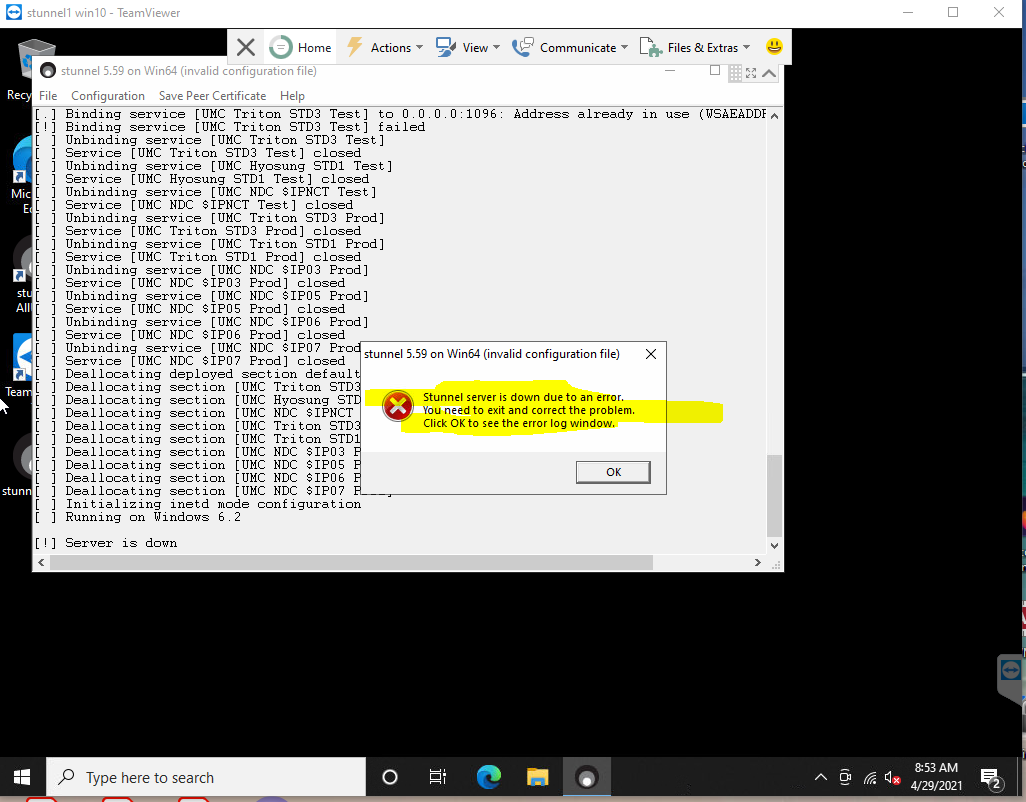Click the smiley feedback icon
The width and height of the screenshot is (1026, 802).
click(774, 47)
